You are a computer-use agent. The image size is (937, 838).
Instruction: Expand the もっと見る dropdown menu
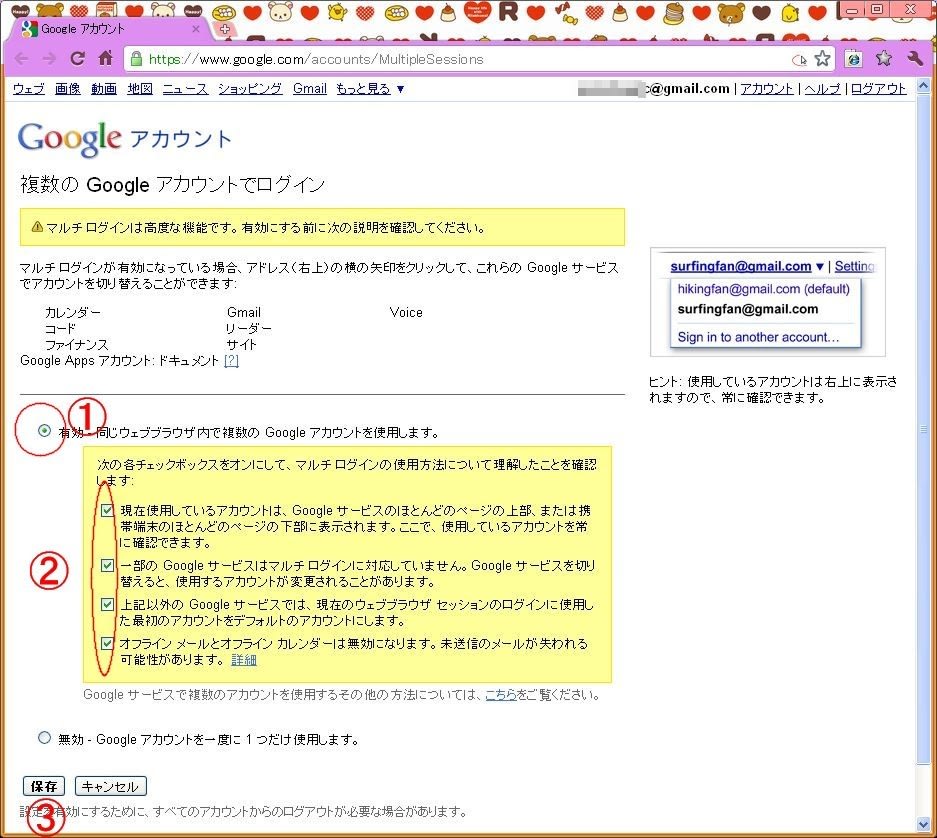tap(370, 89)
